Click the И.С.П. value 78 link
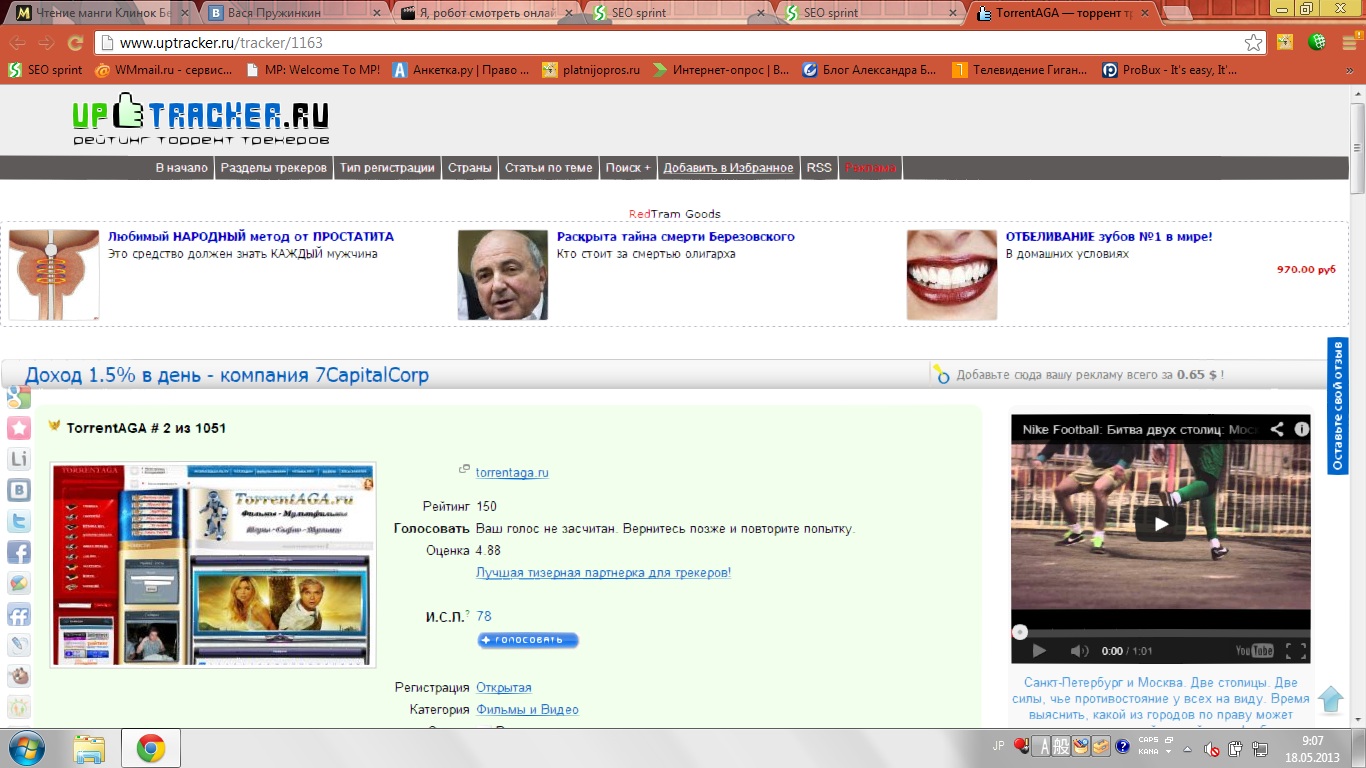The width and height of the screenshot is (1366, 768). pos(484,617)
